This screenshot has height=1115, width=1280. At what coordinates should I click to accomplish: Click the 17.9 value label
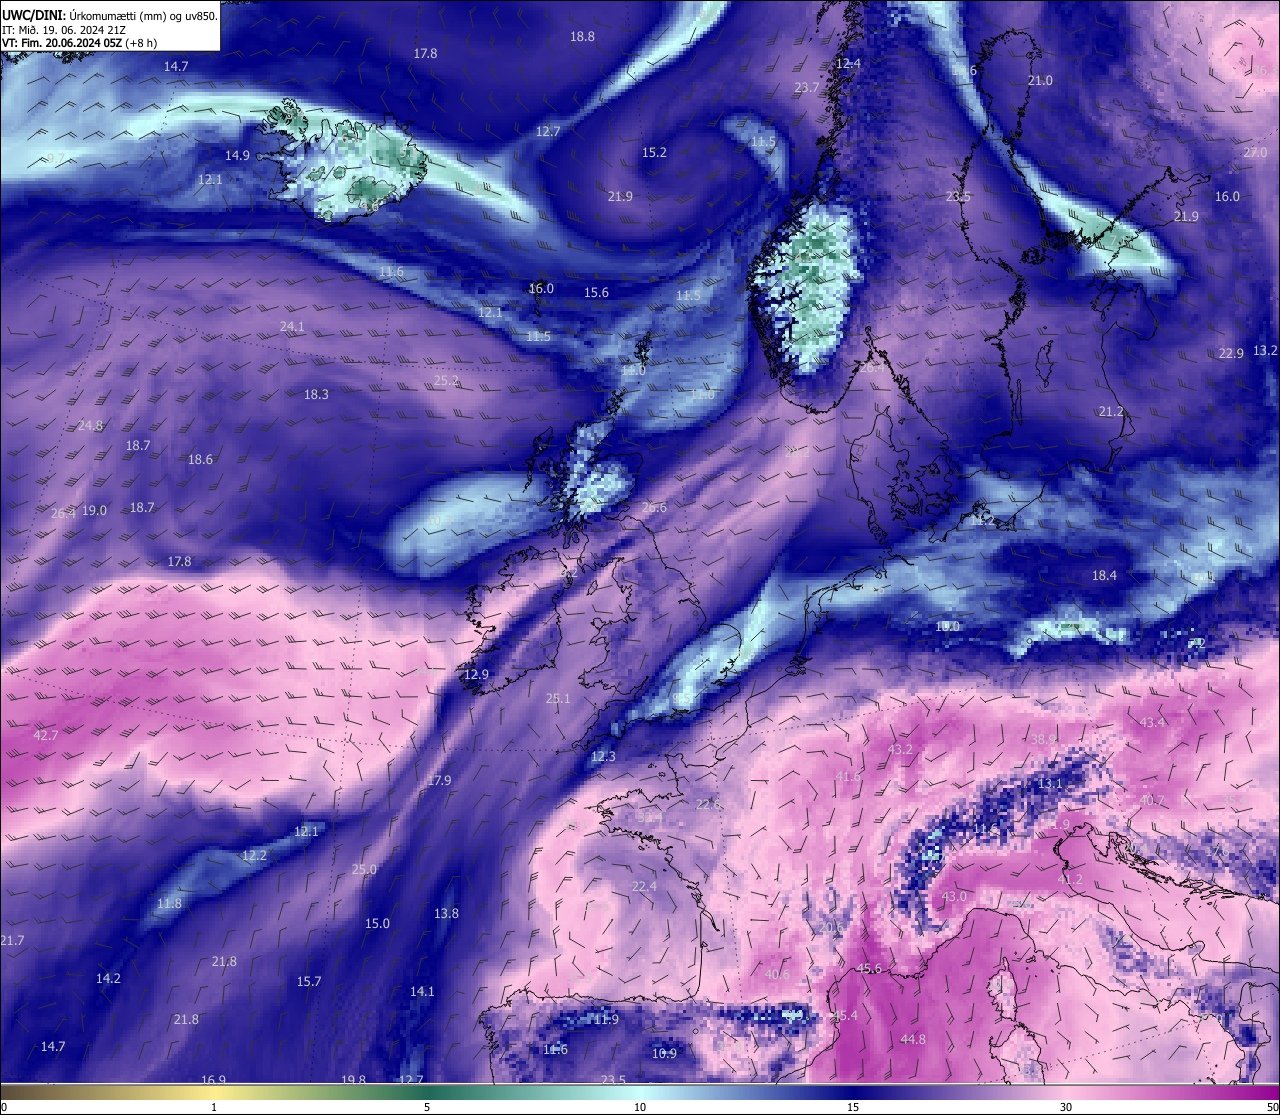coord(439,780)
